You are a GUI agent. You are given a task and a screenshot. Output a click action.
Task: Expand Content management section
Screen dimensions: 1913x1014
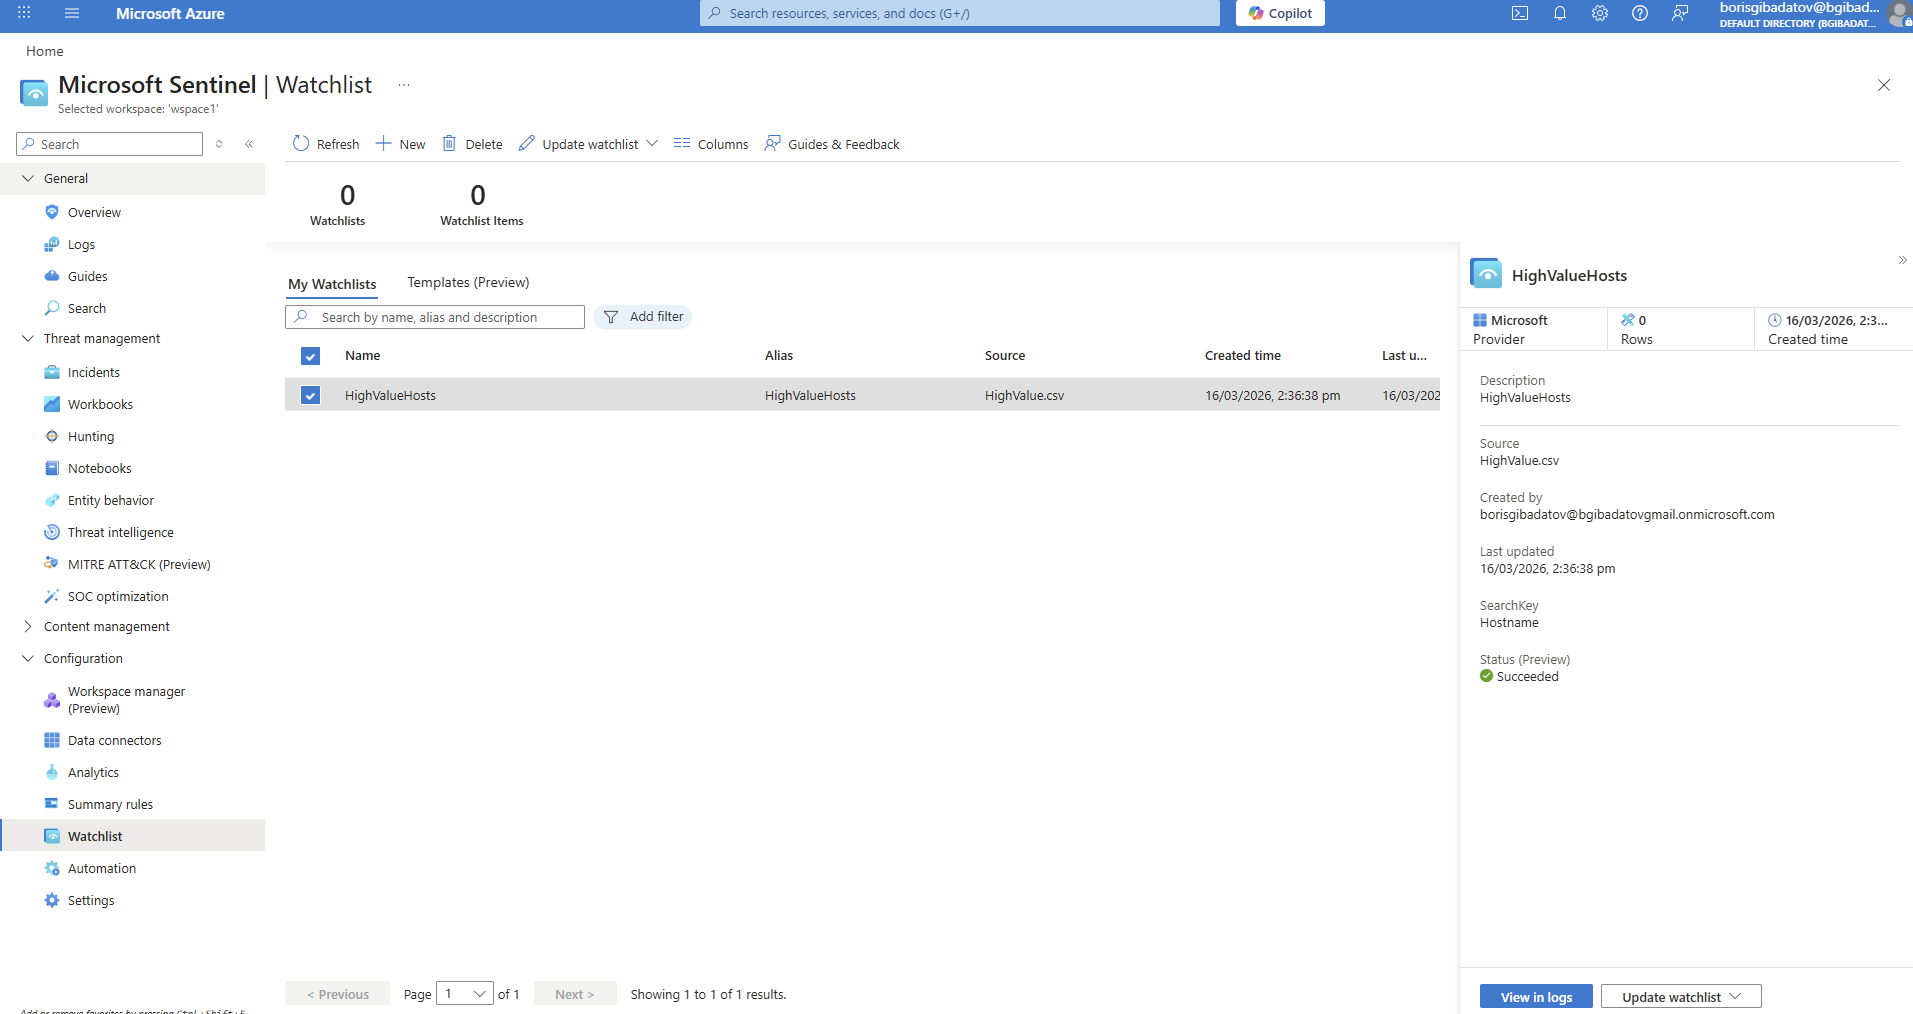[28, 626]
